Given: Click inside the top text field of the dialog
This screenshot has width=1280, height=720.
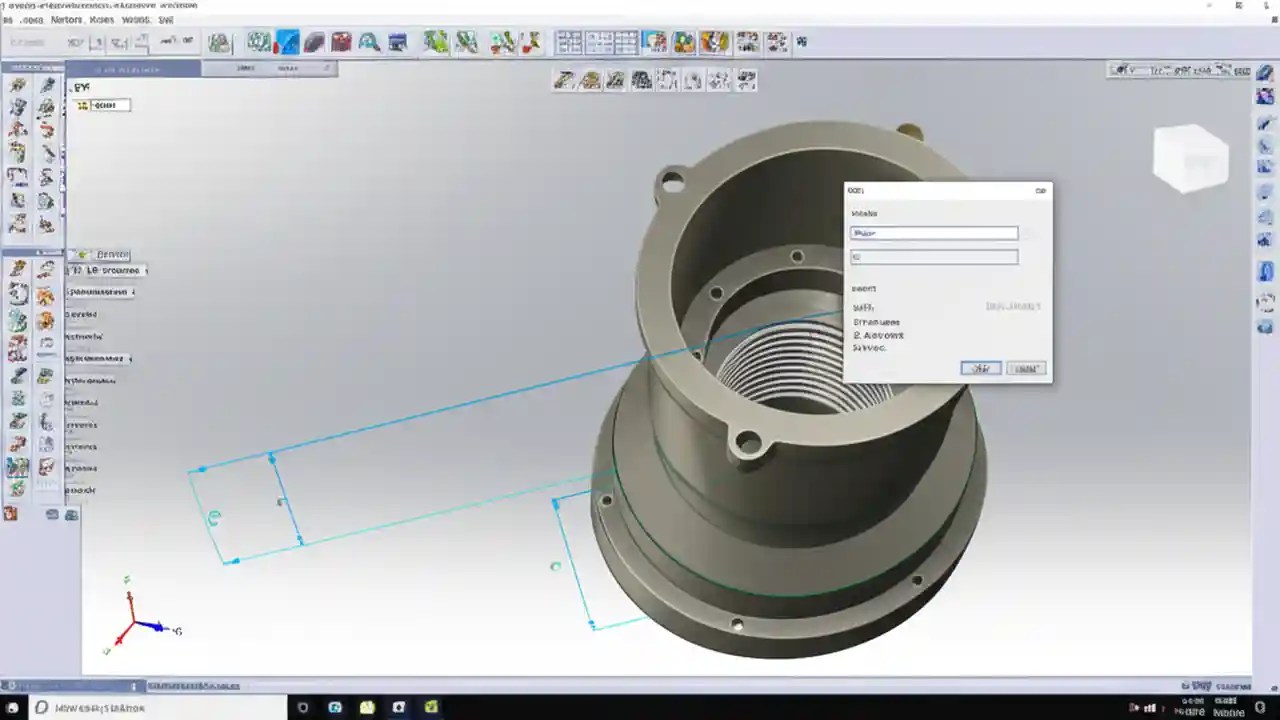Looking at the screenshot, I should [x=932, y=232].
